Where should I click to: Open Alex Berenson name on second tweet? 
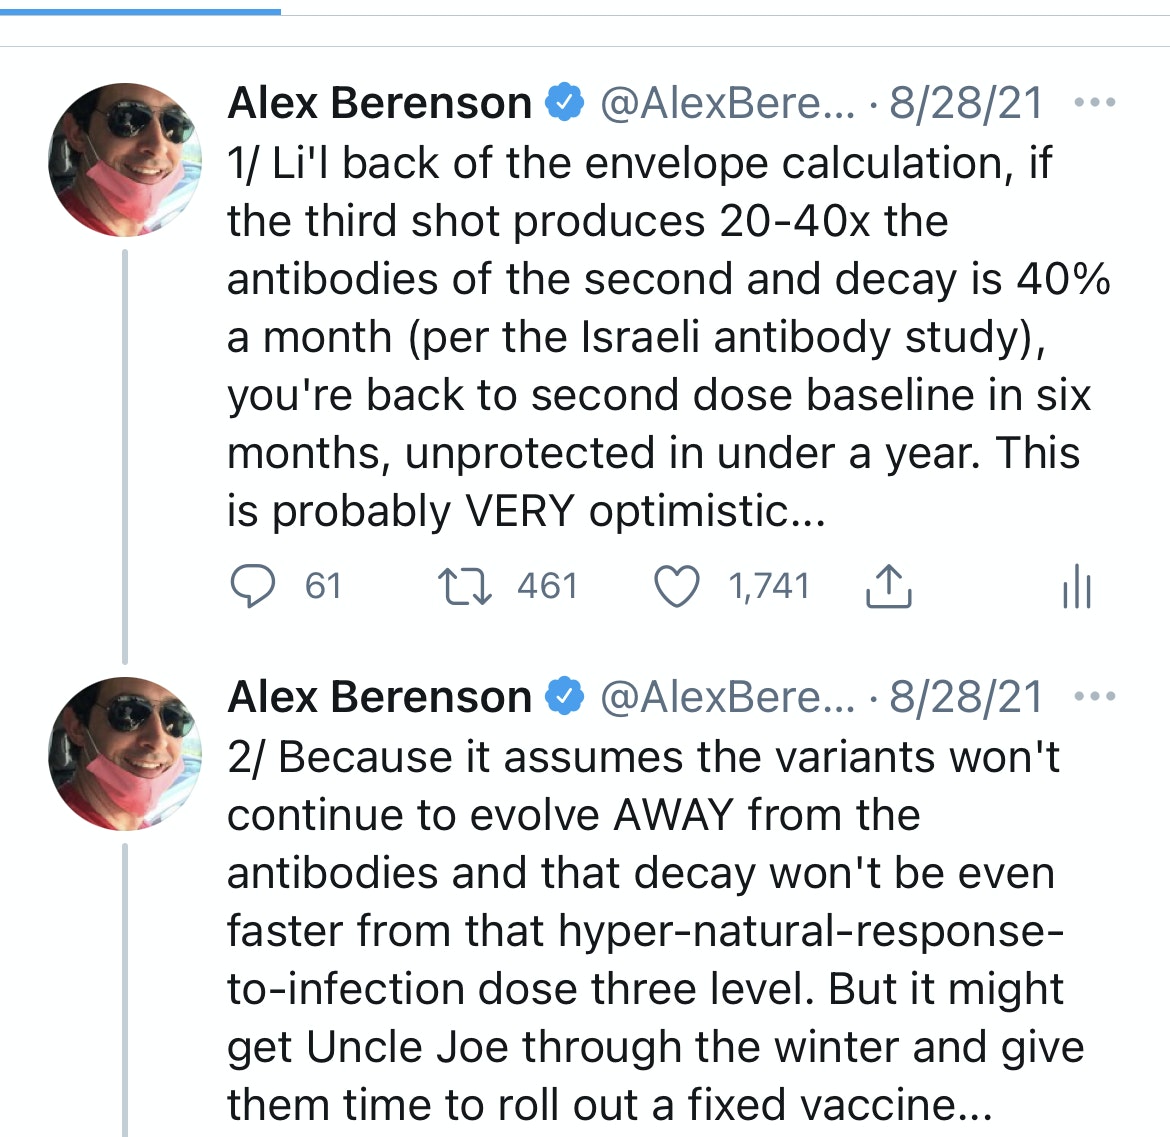point(380,697)
